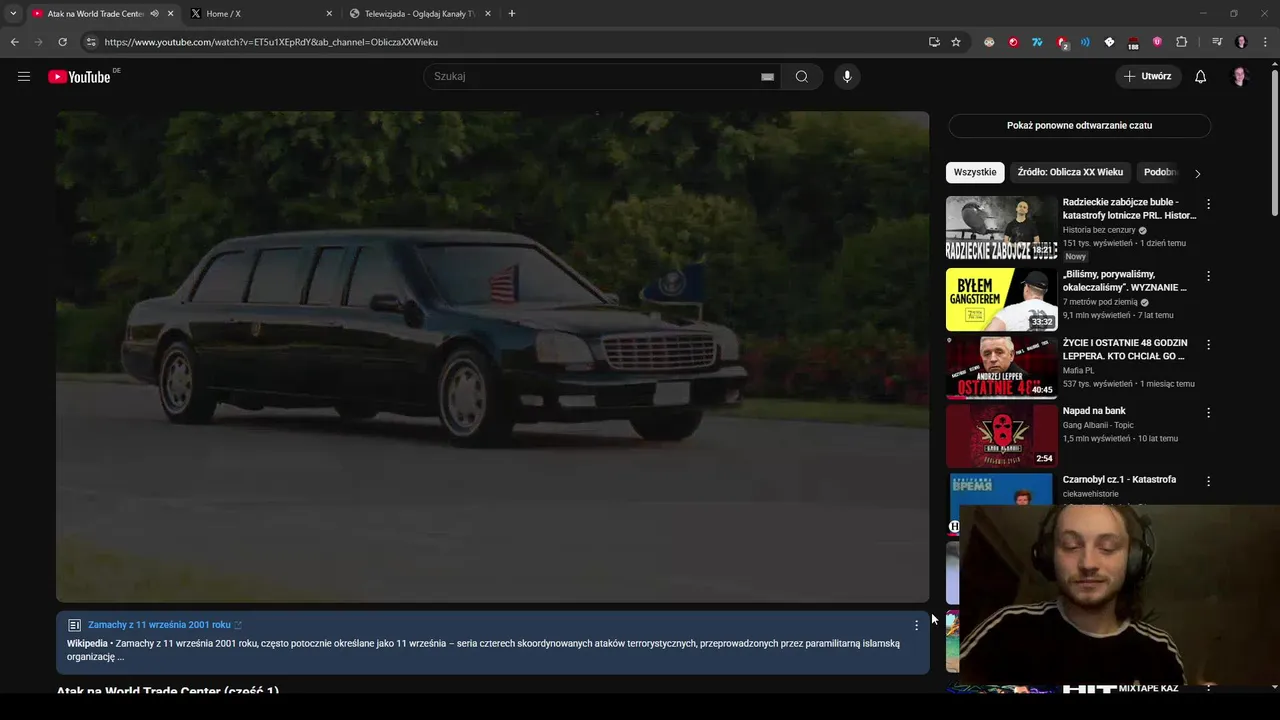Select the Wszystkie filter chip
The width and height of the screenshot is (1280, 720).
pyautogui.click(x=975, y=172)
